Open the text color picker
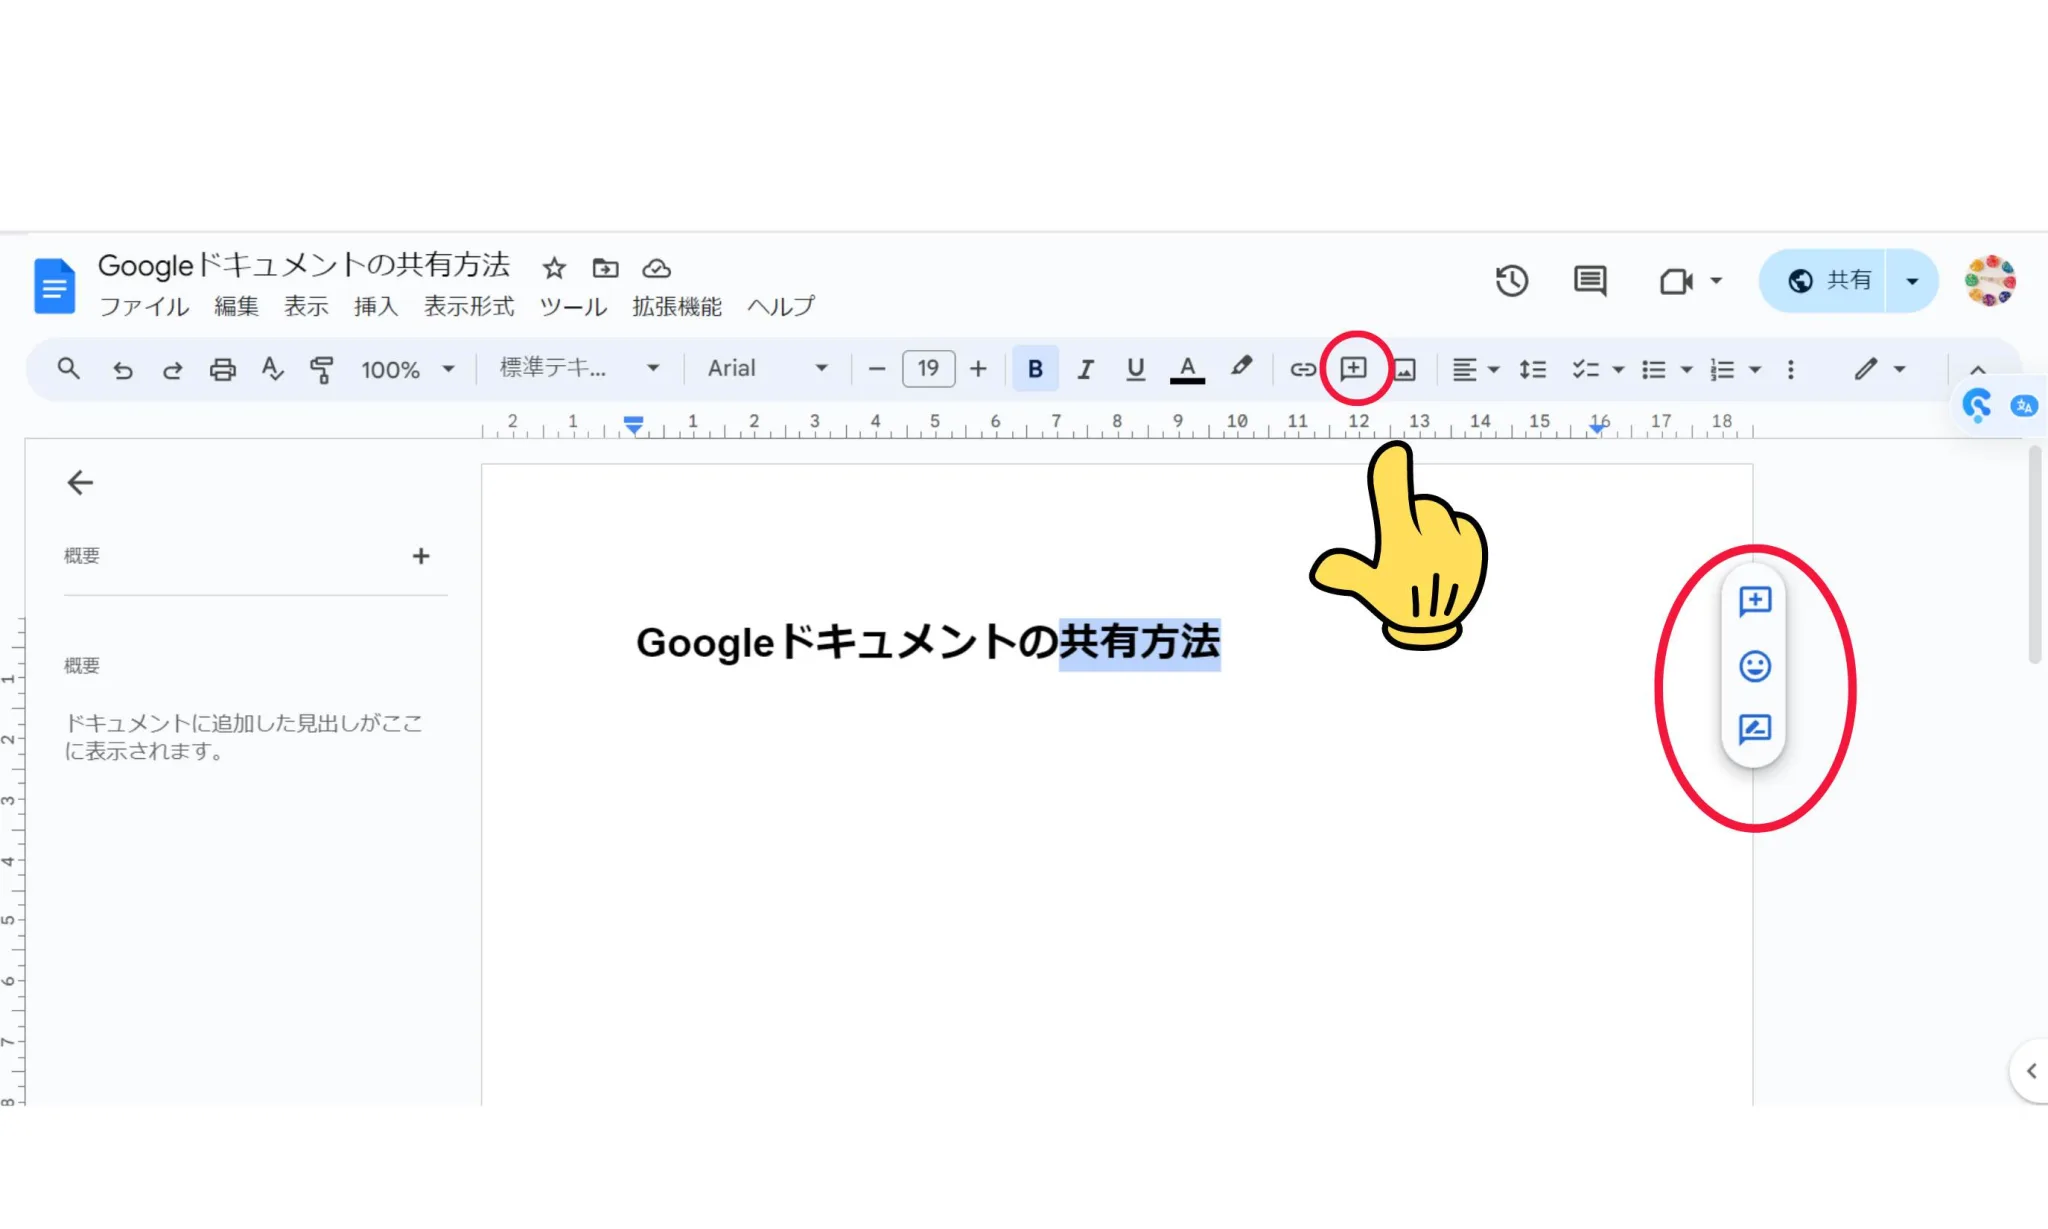The width and height of the screenshot is (2048, 1229). [1187, 370]
